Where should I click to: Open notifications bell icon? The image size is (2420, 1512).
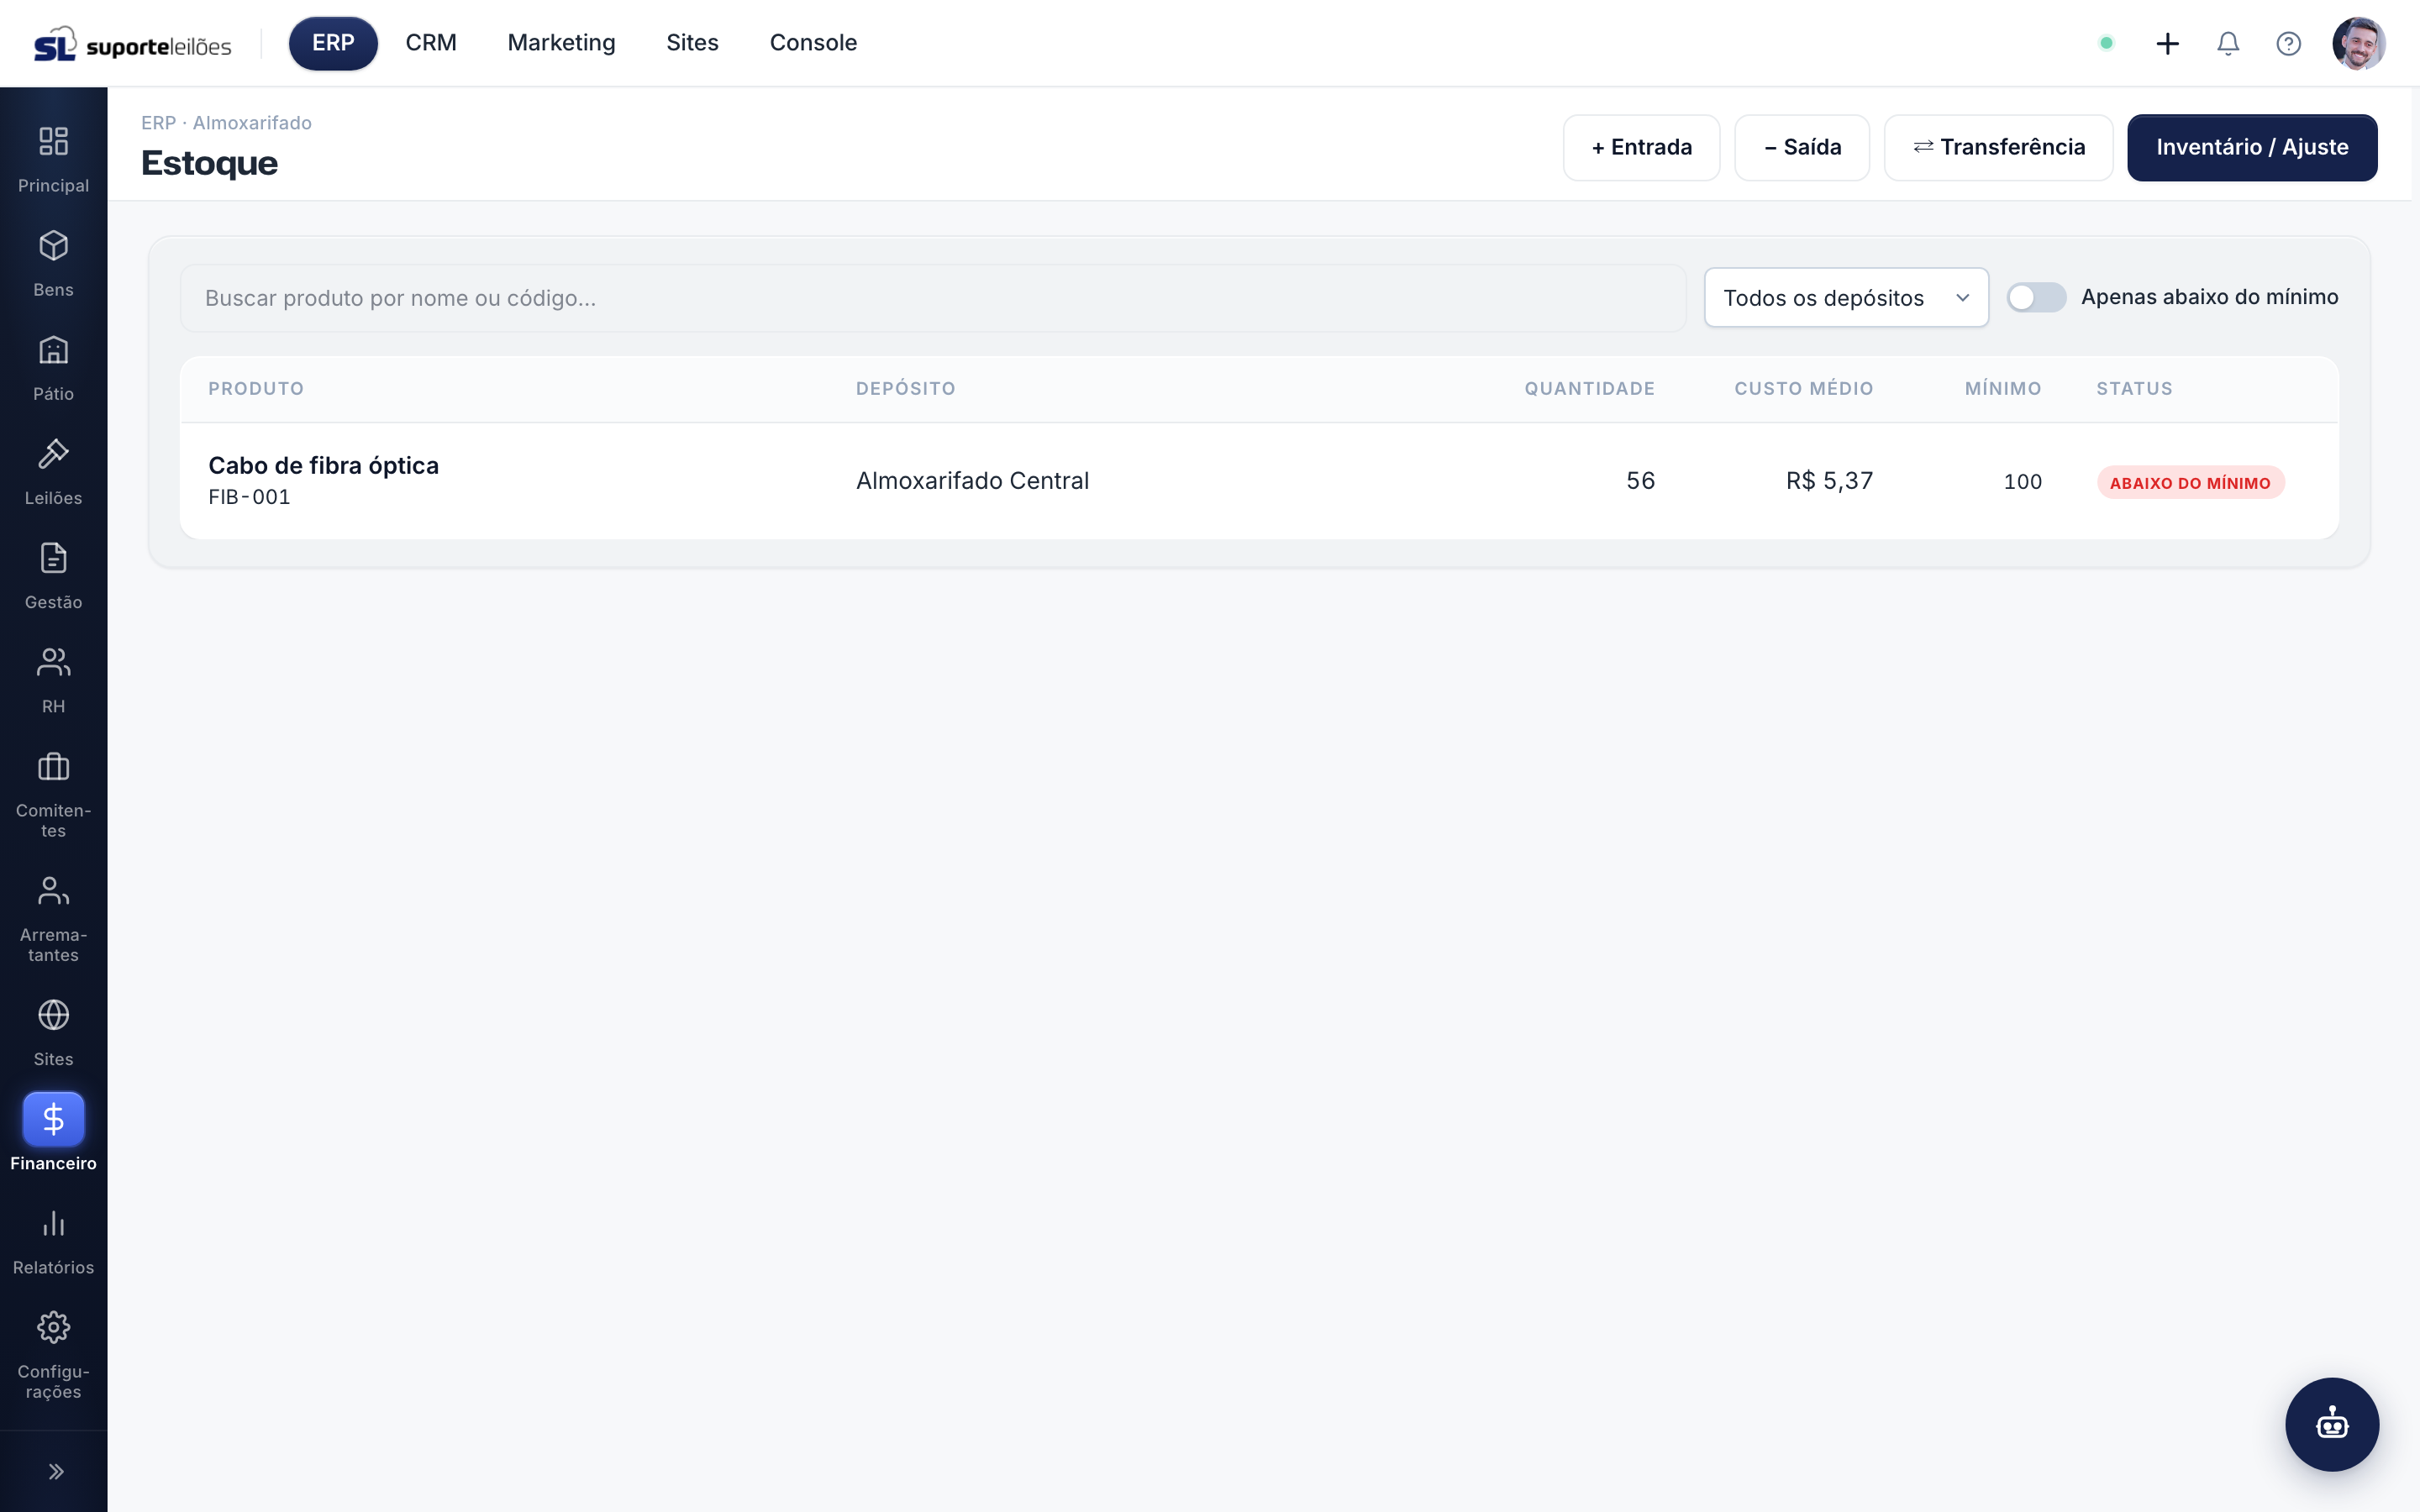pos(2228,43)
